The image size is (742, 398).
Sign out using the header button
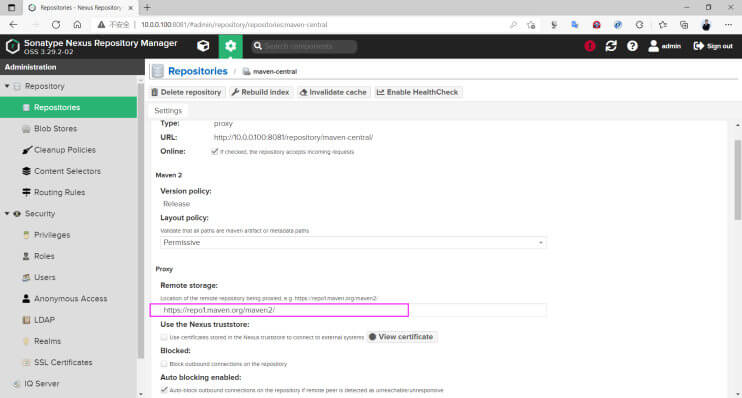pos(713,46)
